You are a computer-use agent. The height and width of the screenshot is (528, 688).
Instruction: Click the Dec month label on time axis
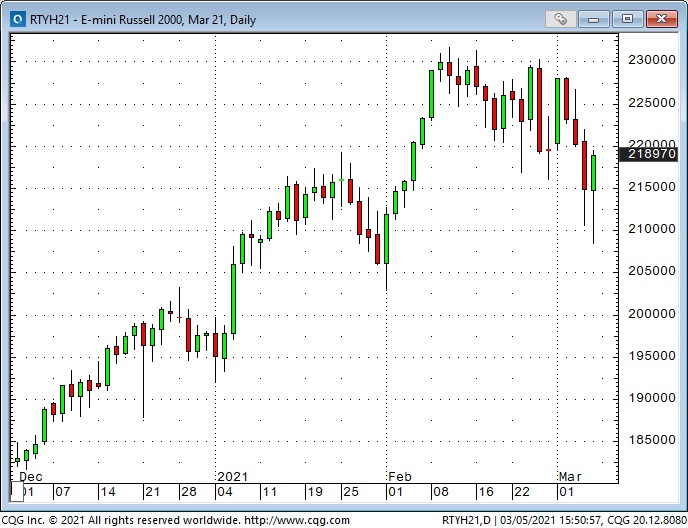[31, 477]
